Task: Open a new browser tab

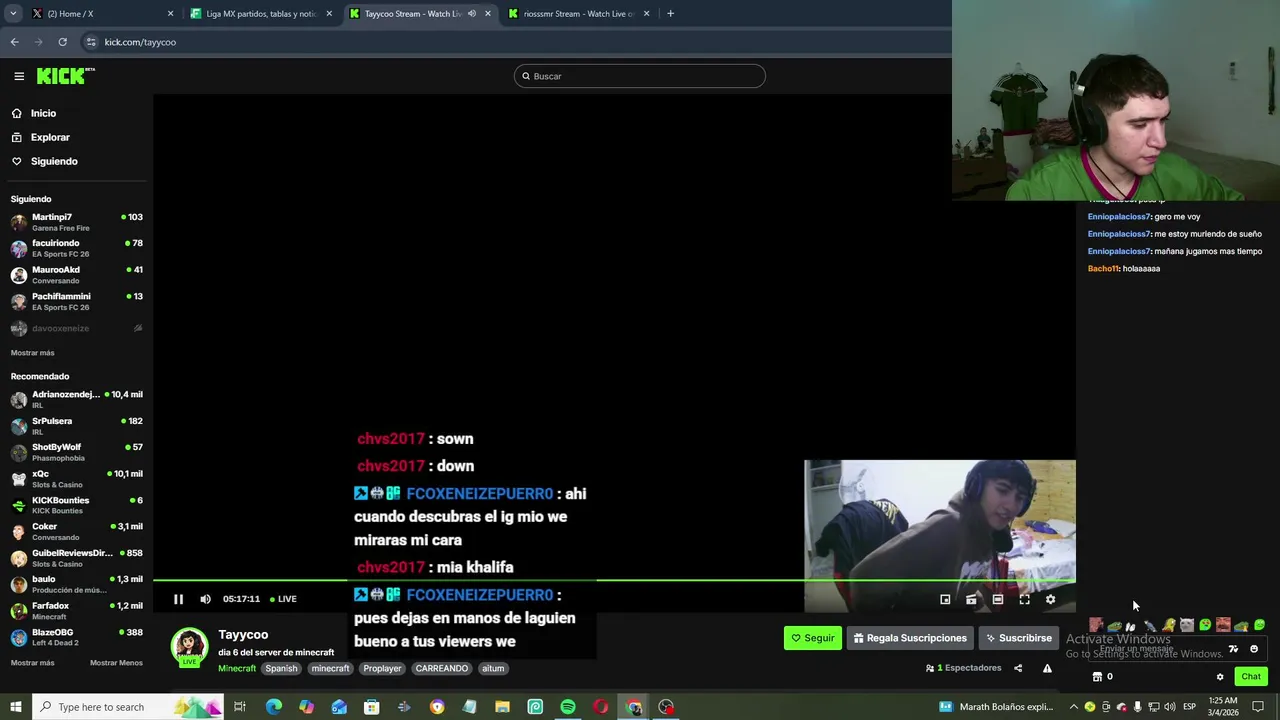Action: tap(670, 14)
